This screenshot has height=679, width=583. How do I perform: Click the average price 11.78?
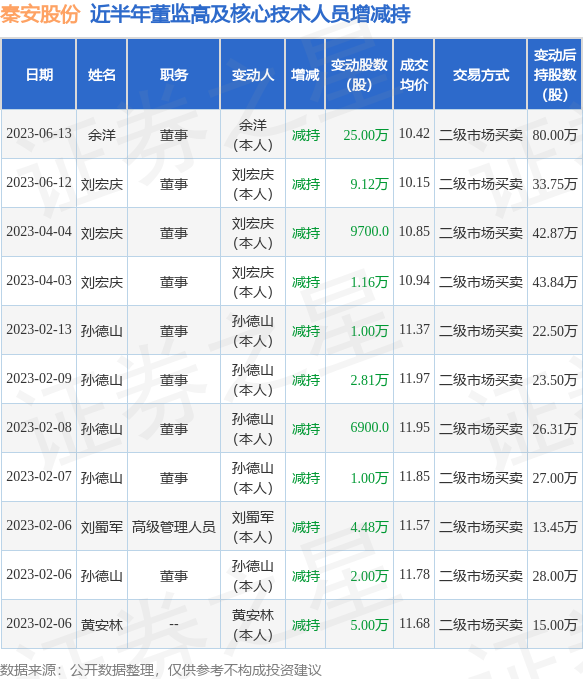414,574
